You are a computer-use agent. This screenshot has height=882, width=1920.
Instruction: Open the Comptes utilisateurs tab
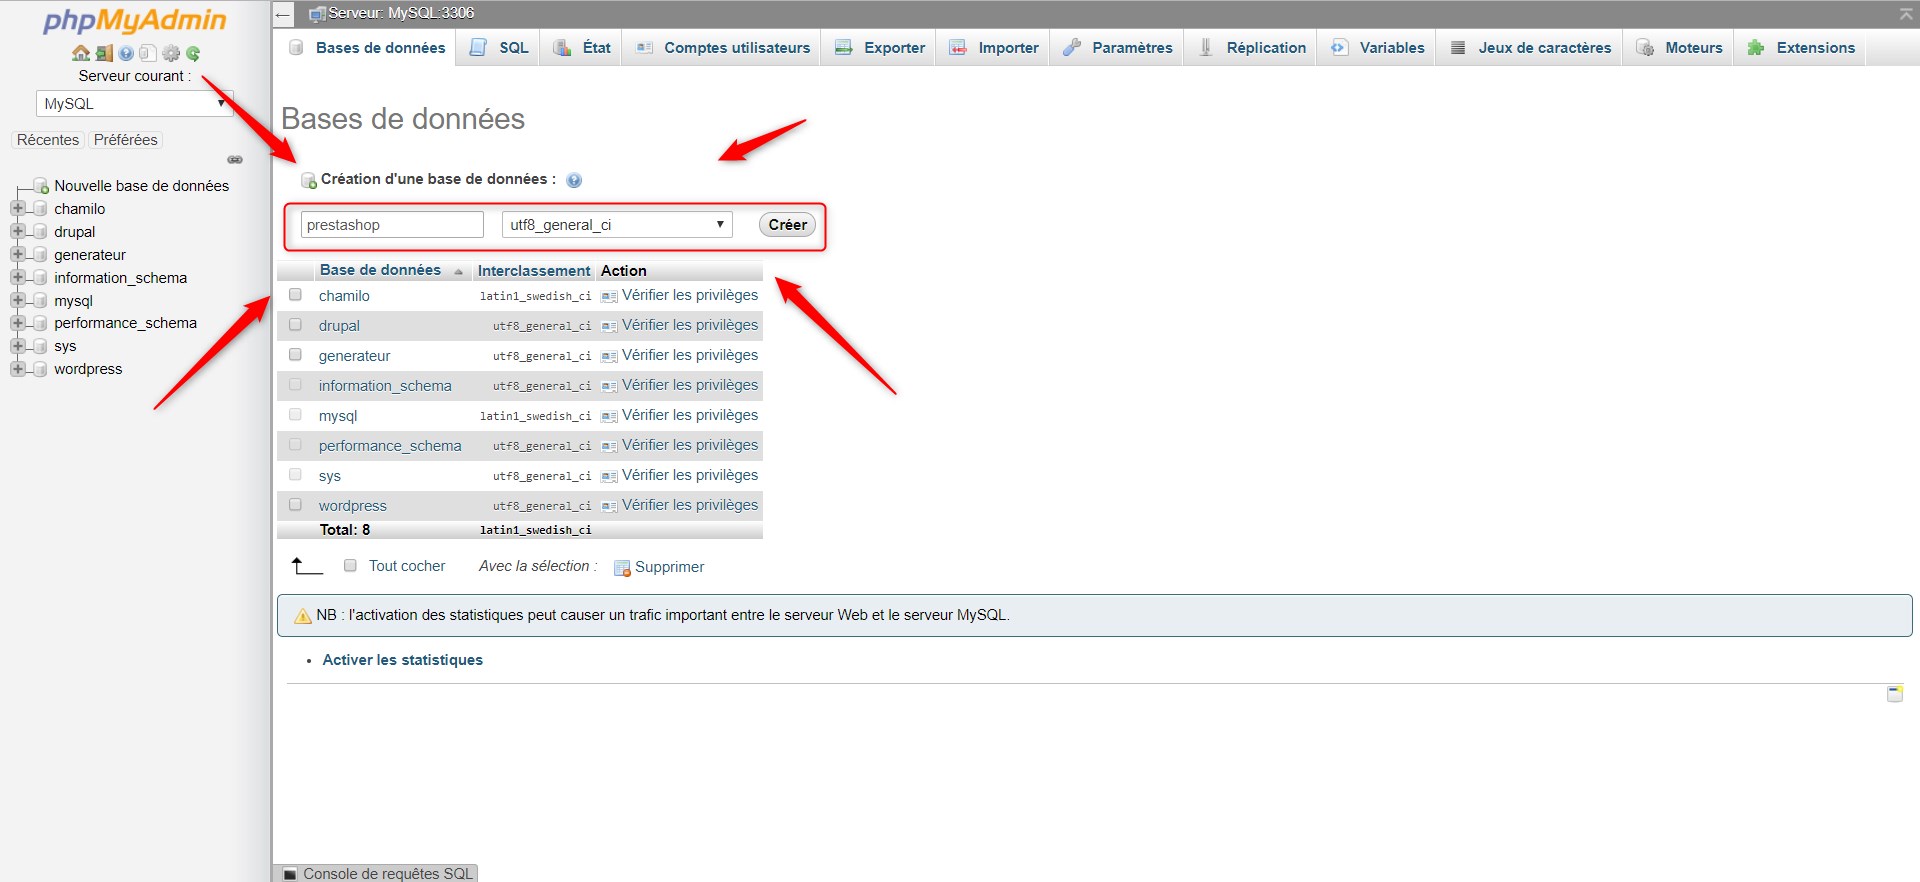[x=722, y=48]
